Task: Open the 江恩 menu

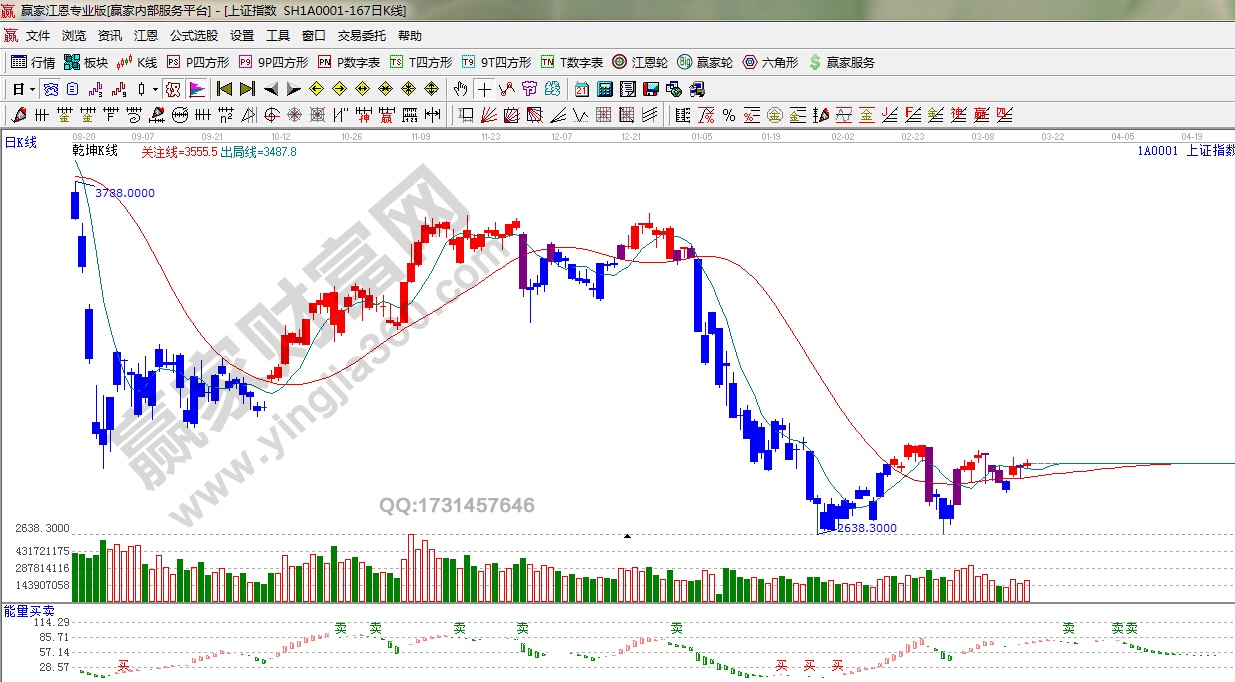Action: click(x=146, y=36)
